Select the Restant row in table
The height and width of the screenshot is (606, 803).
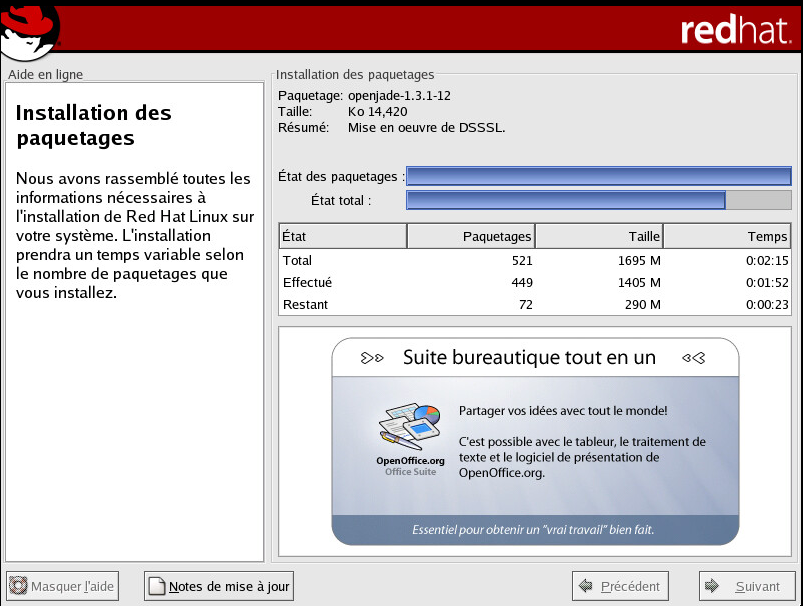[x=534, y=305]
